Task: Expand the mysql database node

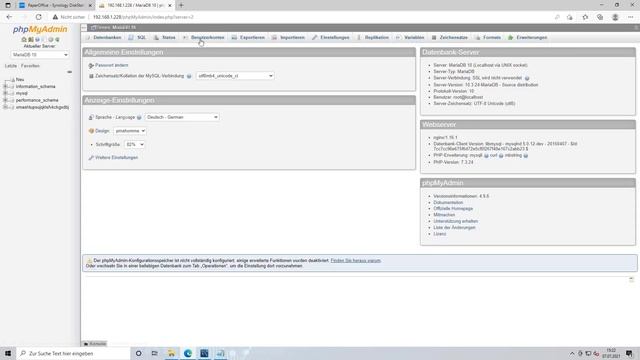Action: (x=5, y=93)
